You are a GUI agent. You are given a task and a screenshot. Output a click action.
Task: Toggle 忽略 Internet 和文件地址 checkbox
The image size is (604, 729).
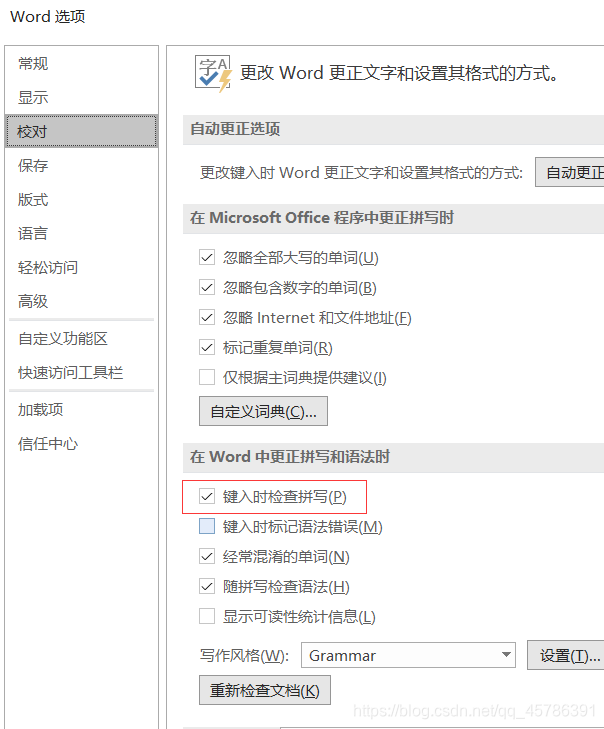click(x=207, y=318)
